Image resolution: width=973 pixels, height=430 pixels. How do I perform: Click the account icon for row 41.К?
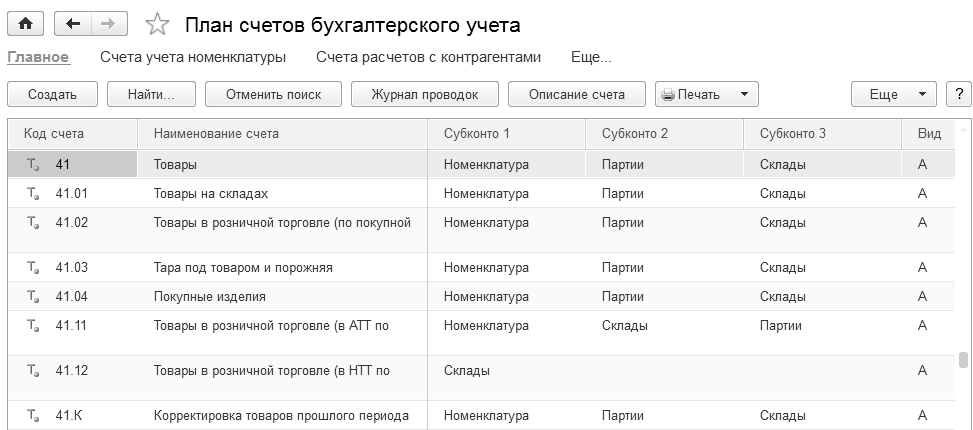[x=33, y=416]
